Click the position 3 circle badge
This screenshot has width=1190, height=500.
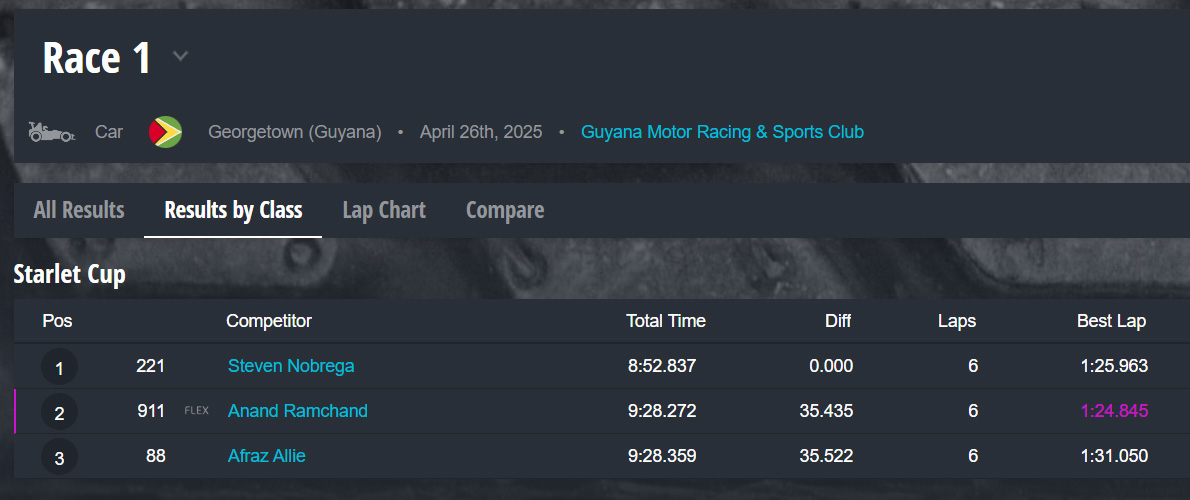point(59,457)
